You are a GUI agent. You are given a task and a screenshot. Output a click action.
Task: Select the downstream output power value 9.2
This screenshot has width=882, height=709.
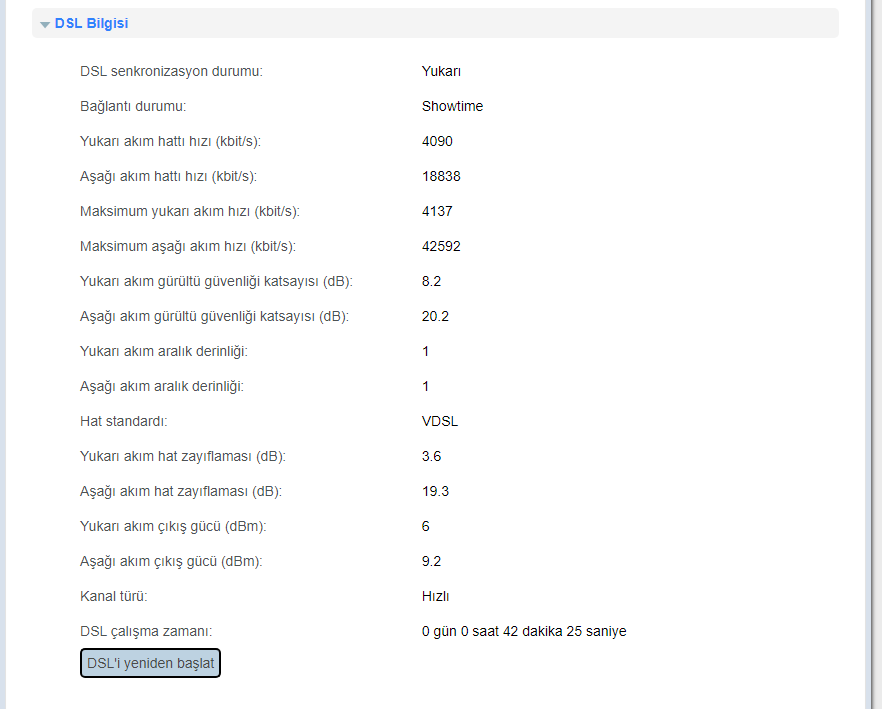coord(431,562)
